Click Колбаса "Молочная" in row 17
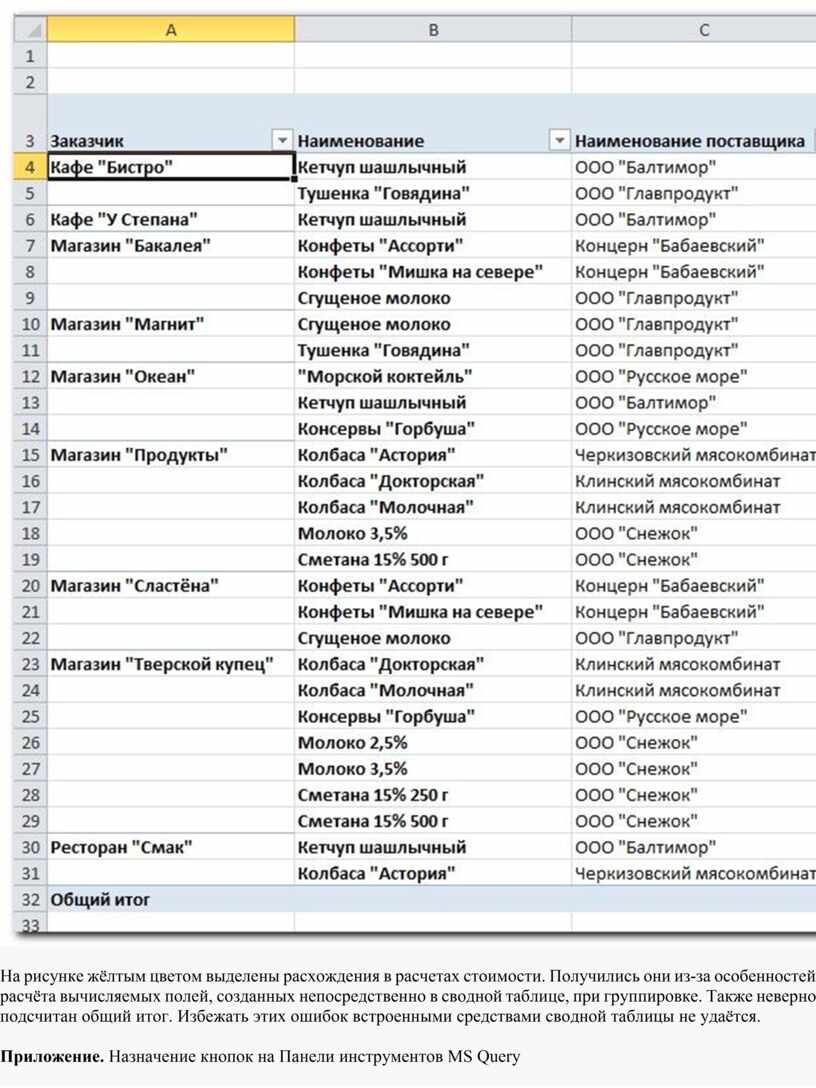Screen dimensions: 816x1088 click(433, 507)
